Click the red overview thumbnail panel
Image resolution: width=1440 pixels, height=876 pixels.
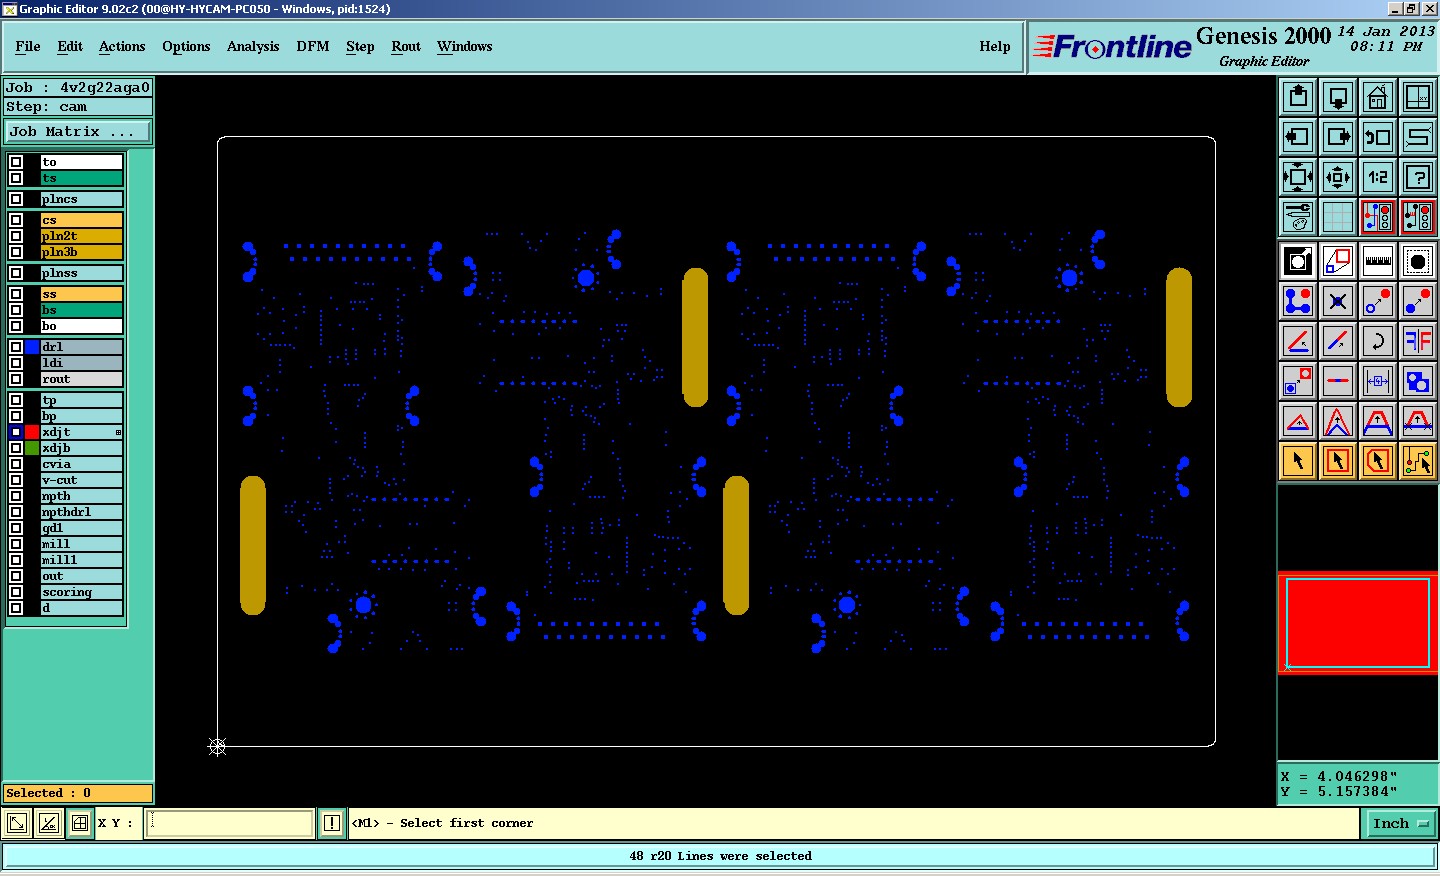pos(1358,622)
